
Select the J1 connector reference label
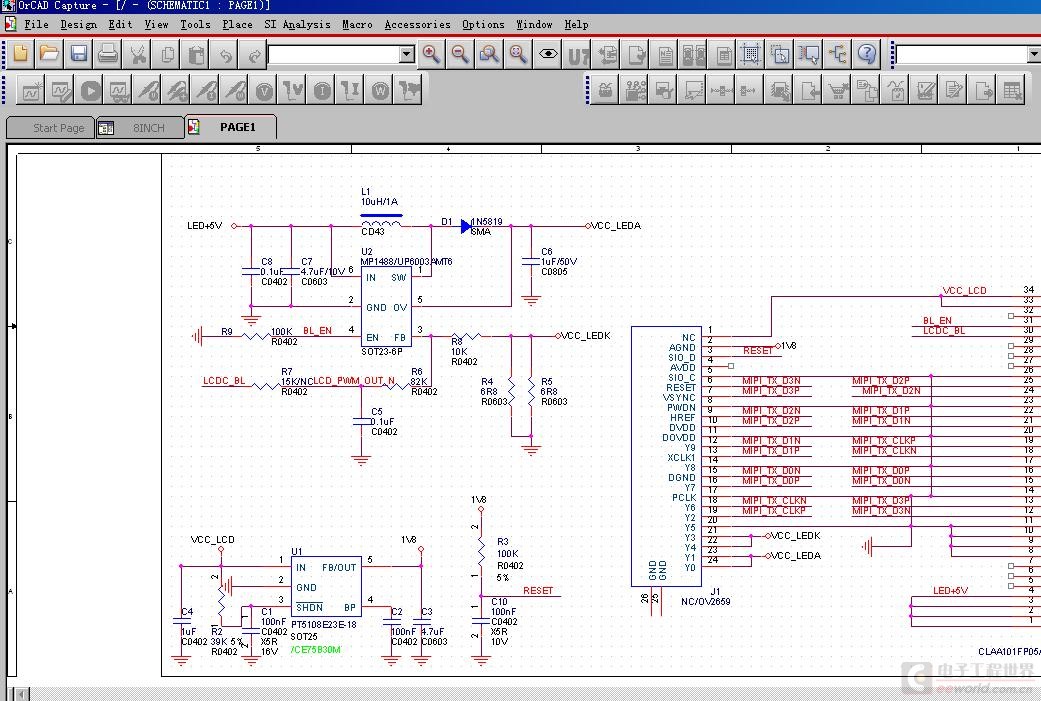pyautogui.click(x=715, y=591)
